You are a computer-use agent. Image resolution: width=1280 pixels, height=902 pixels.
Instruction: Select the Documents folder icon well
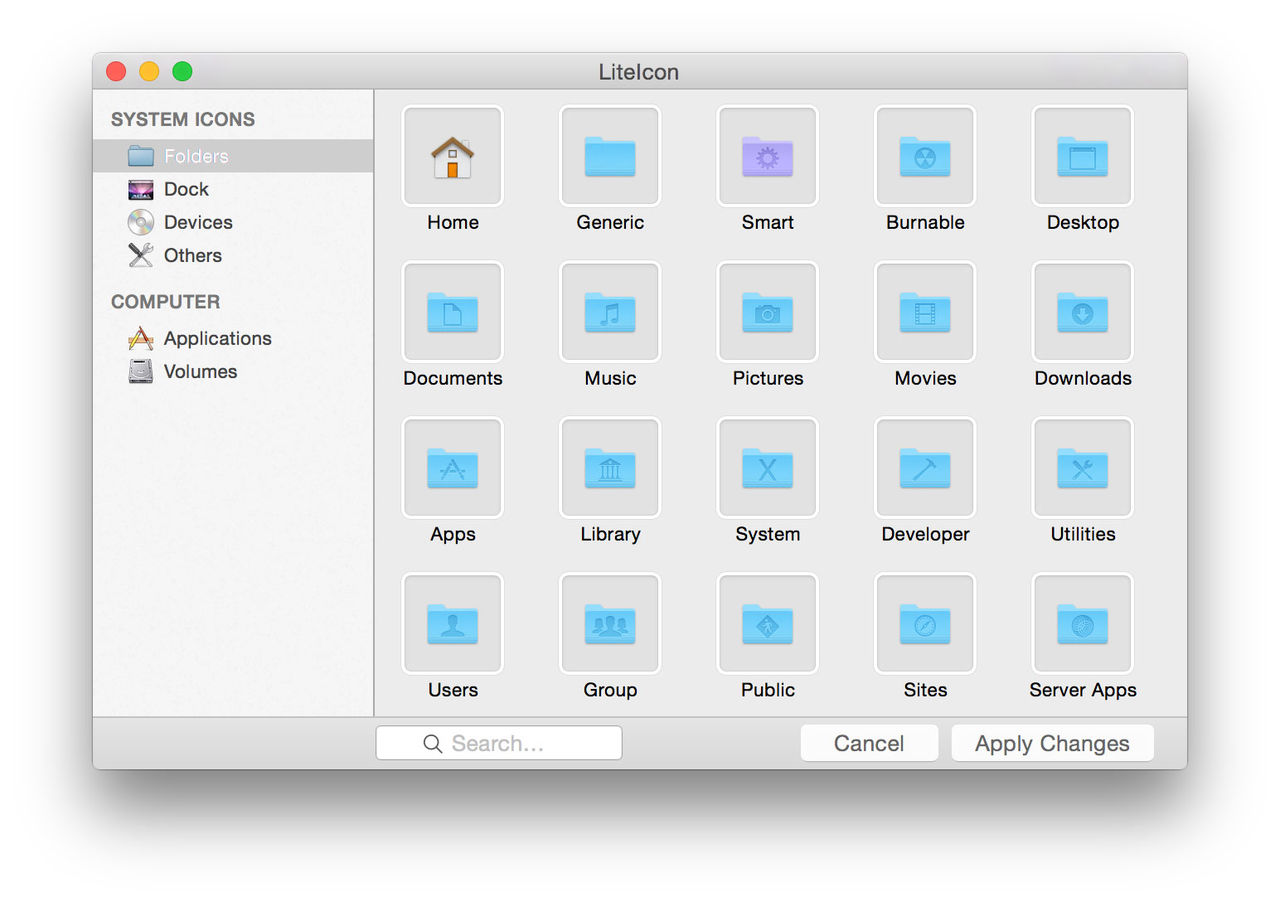pos(453,312)
